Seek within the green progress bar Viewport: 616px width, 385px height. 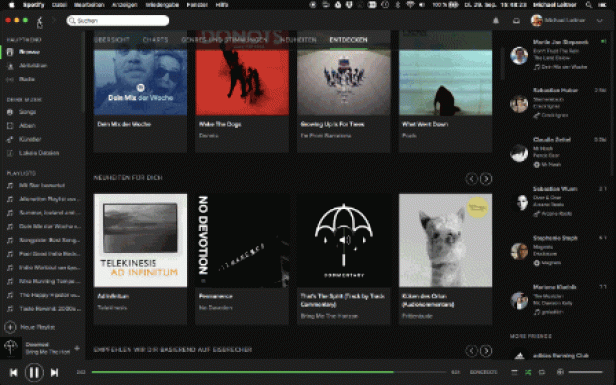pos(242,372)
